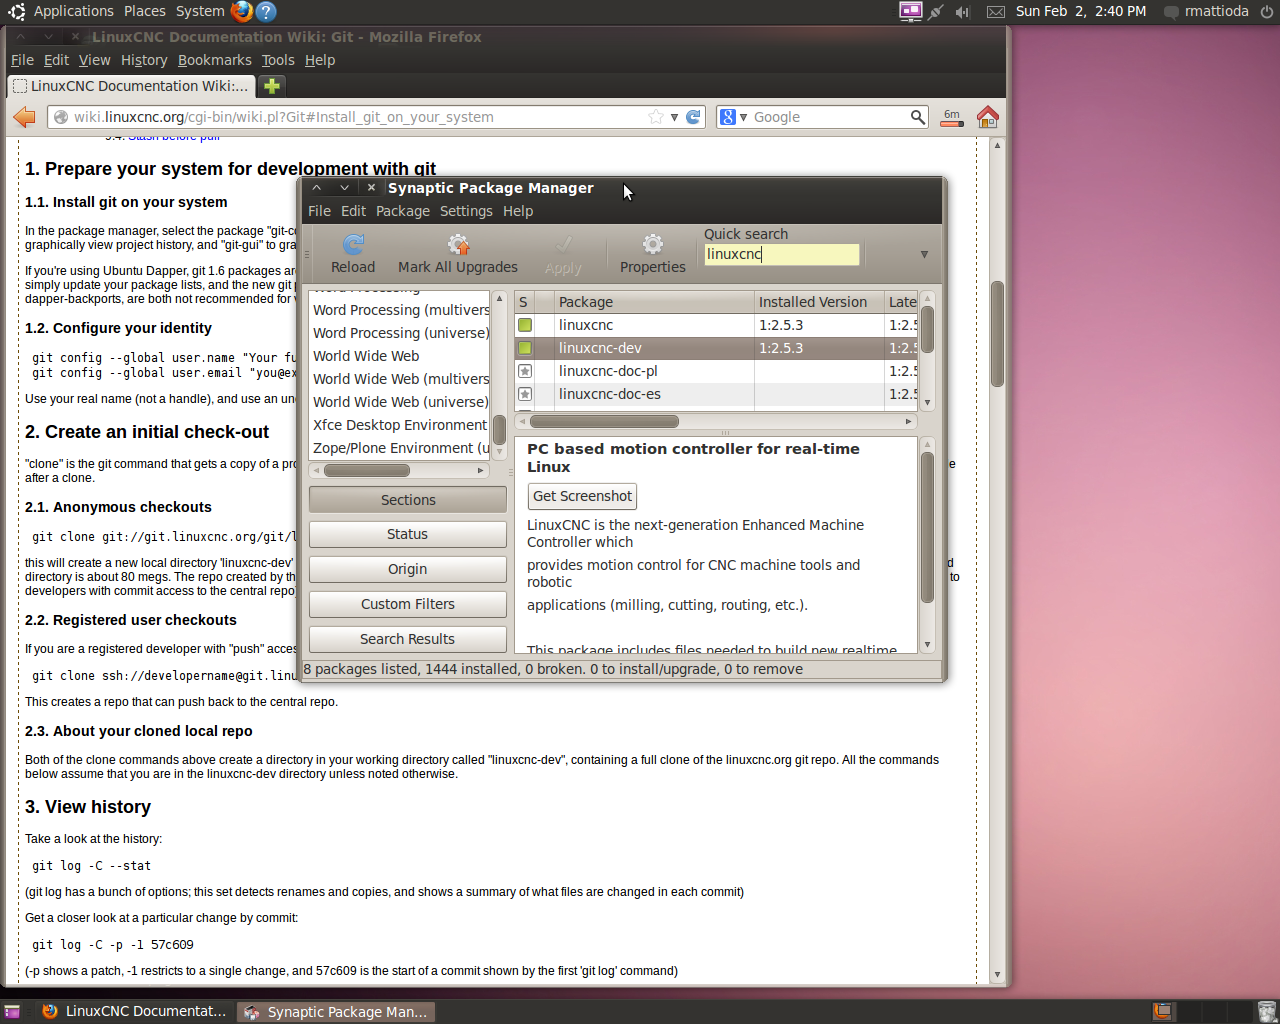1280x1024 pixels.
Task: Select Xfce Desktop Environment section
Action: (x=399, y=425)
